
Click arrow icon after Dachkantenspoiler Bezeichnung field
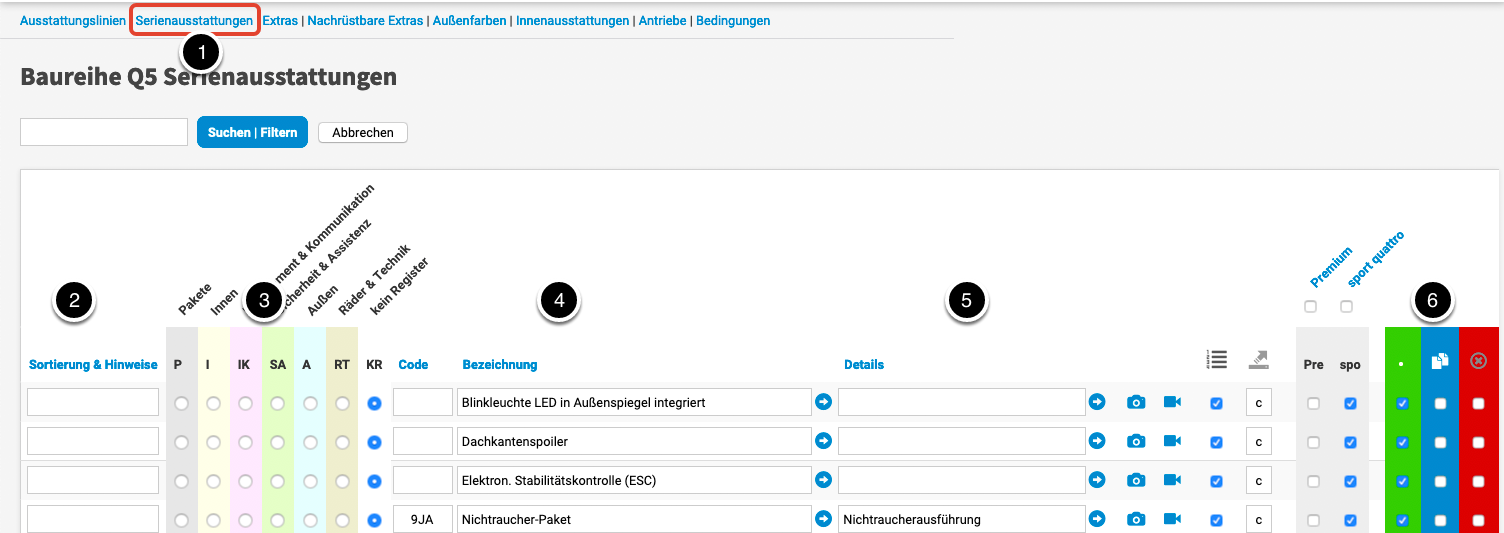(x=823, y=441)
